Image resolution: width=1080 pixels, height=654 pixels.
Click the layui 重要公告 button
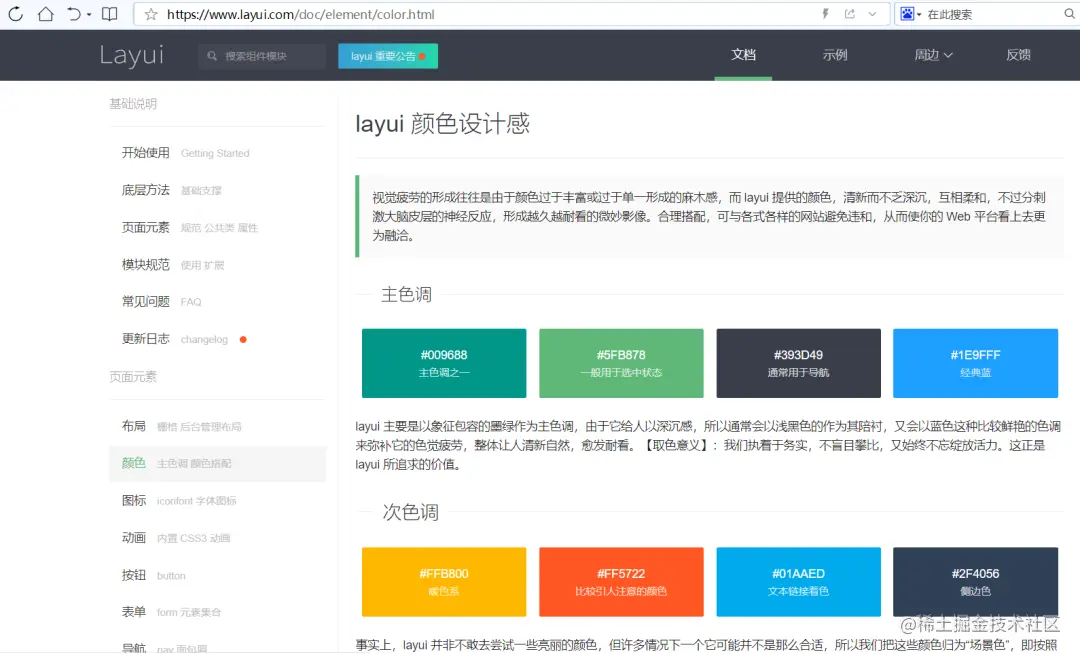coord(387,56)
